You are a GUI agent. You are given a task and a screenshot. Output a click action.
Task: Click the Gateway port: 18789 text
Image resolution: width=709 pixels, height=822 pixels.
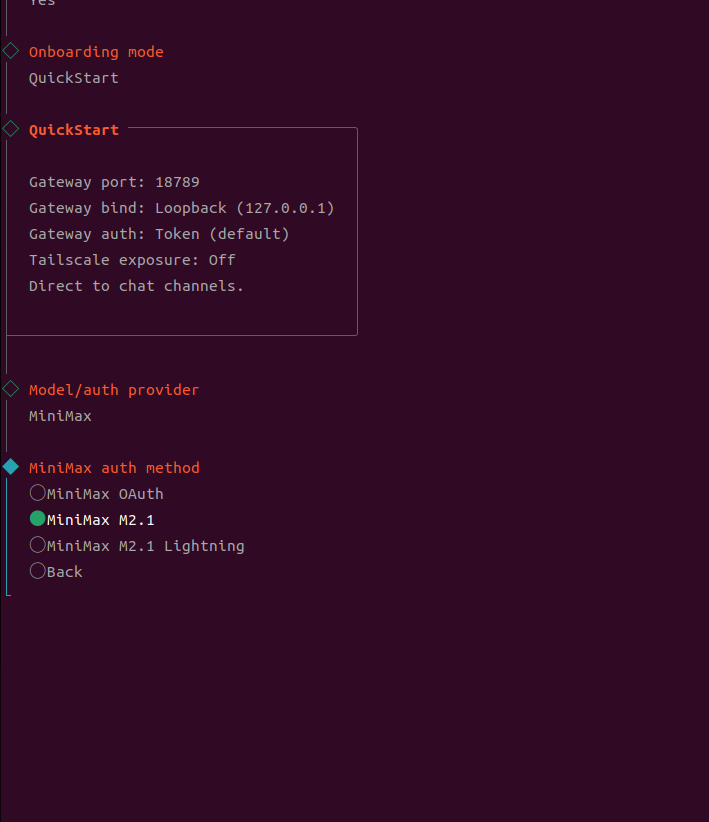tap(114, 181)
